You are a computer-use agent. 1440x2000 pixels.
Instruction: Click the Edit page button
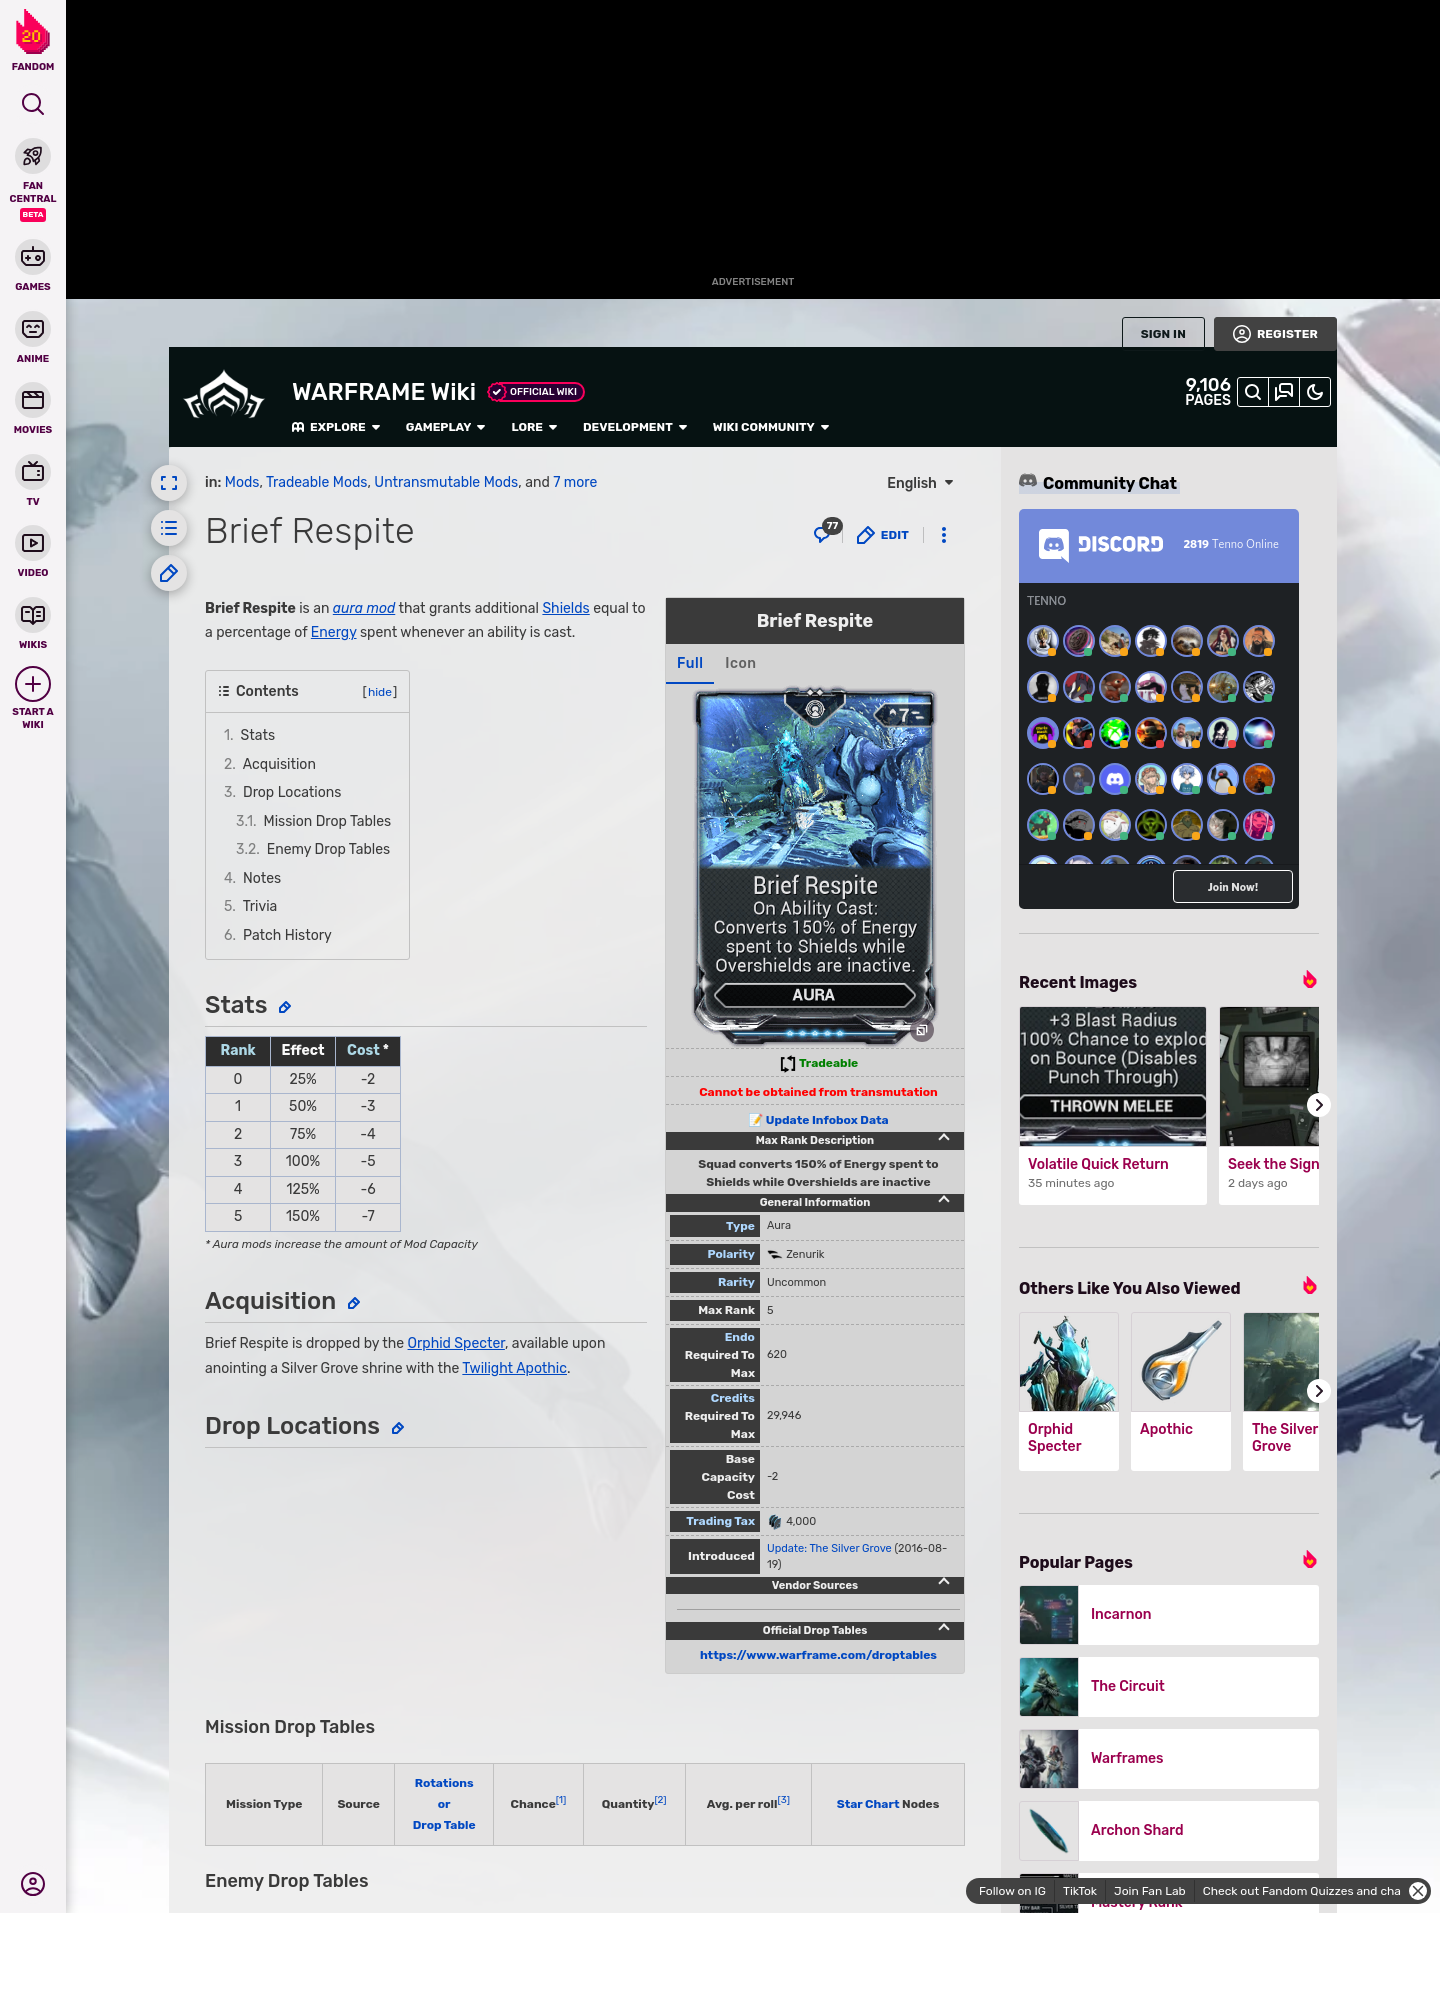click(x=883, y=535)
